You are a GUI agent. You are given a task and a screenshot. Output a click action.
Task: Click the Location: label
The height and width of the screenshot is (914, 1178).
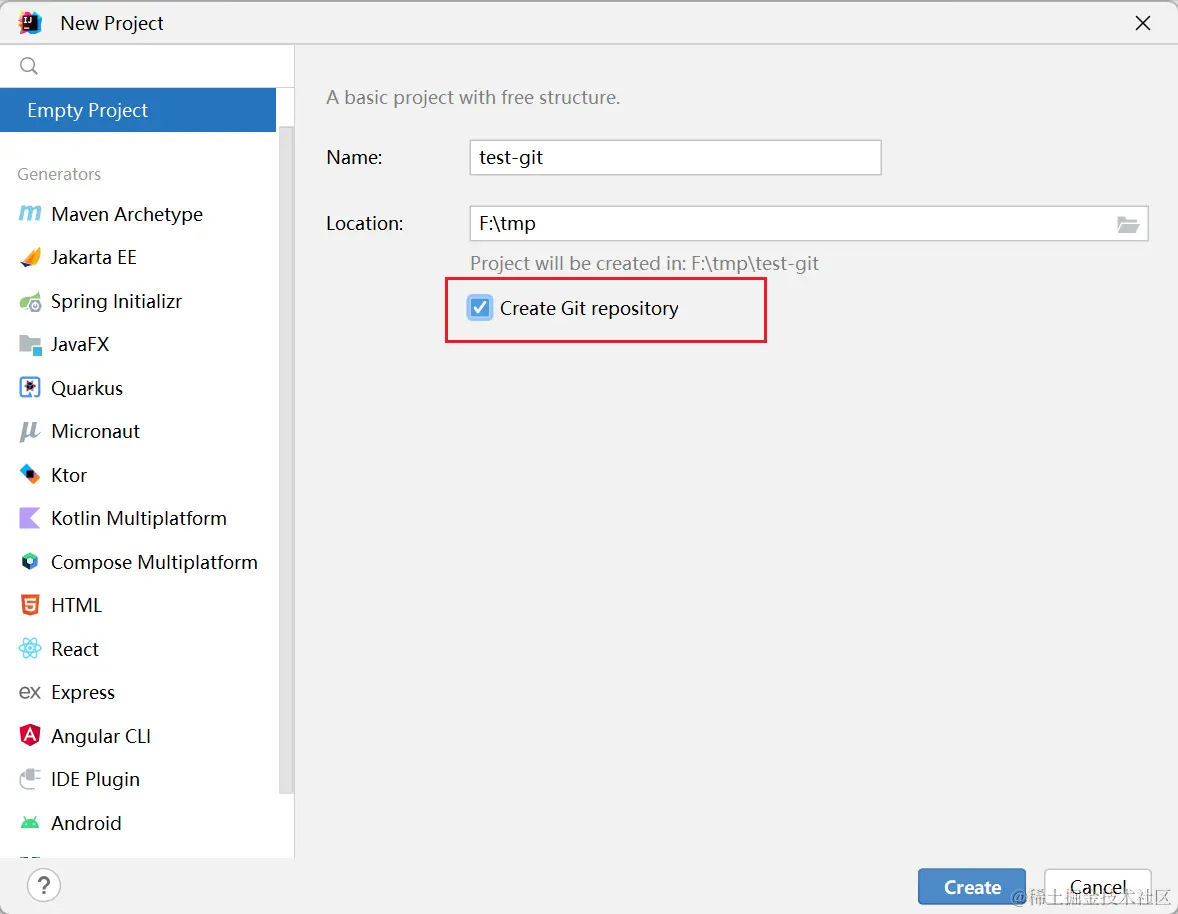coord(365,224)
